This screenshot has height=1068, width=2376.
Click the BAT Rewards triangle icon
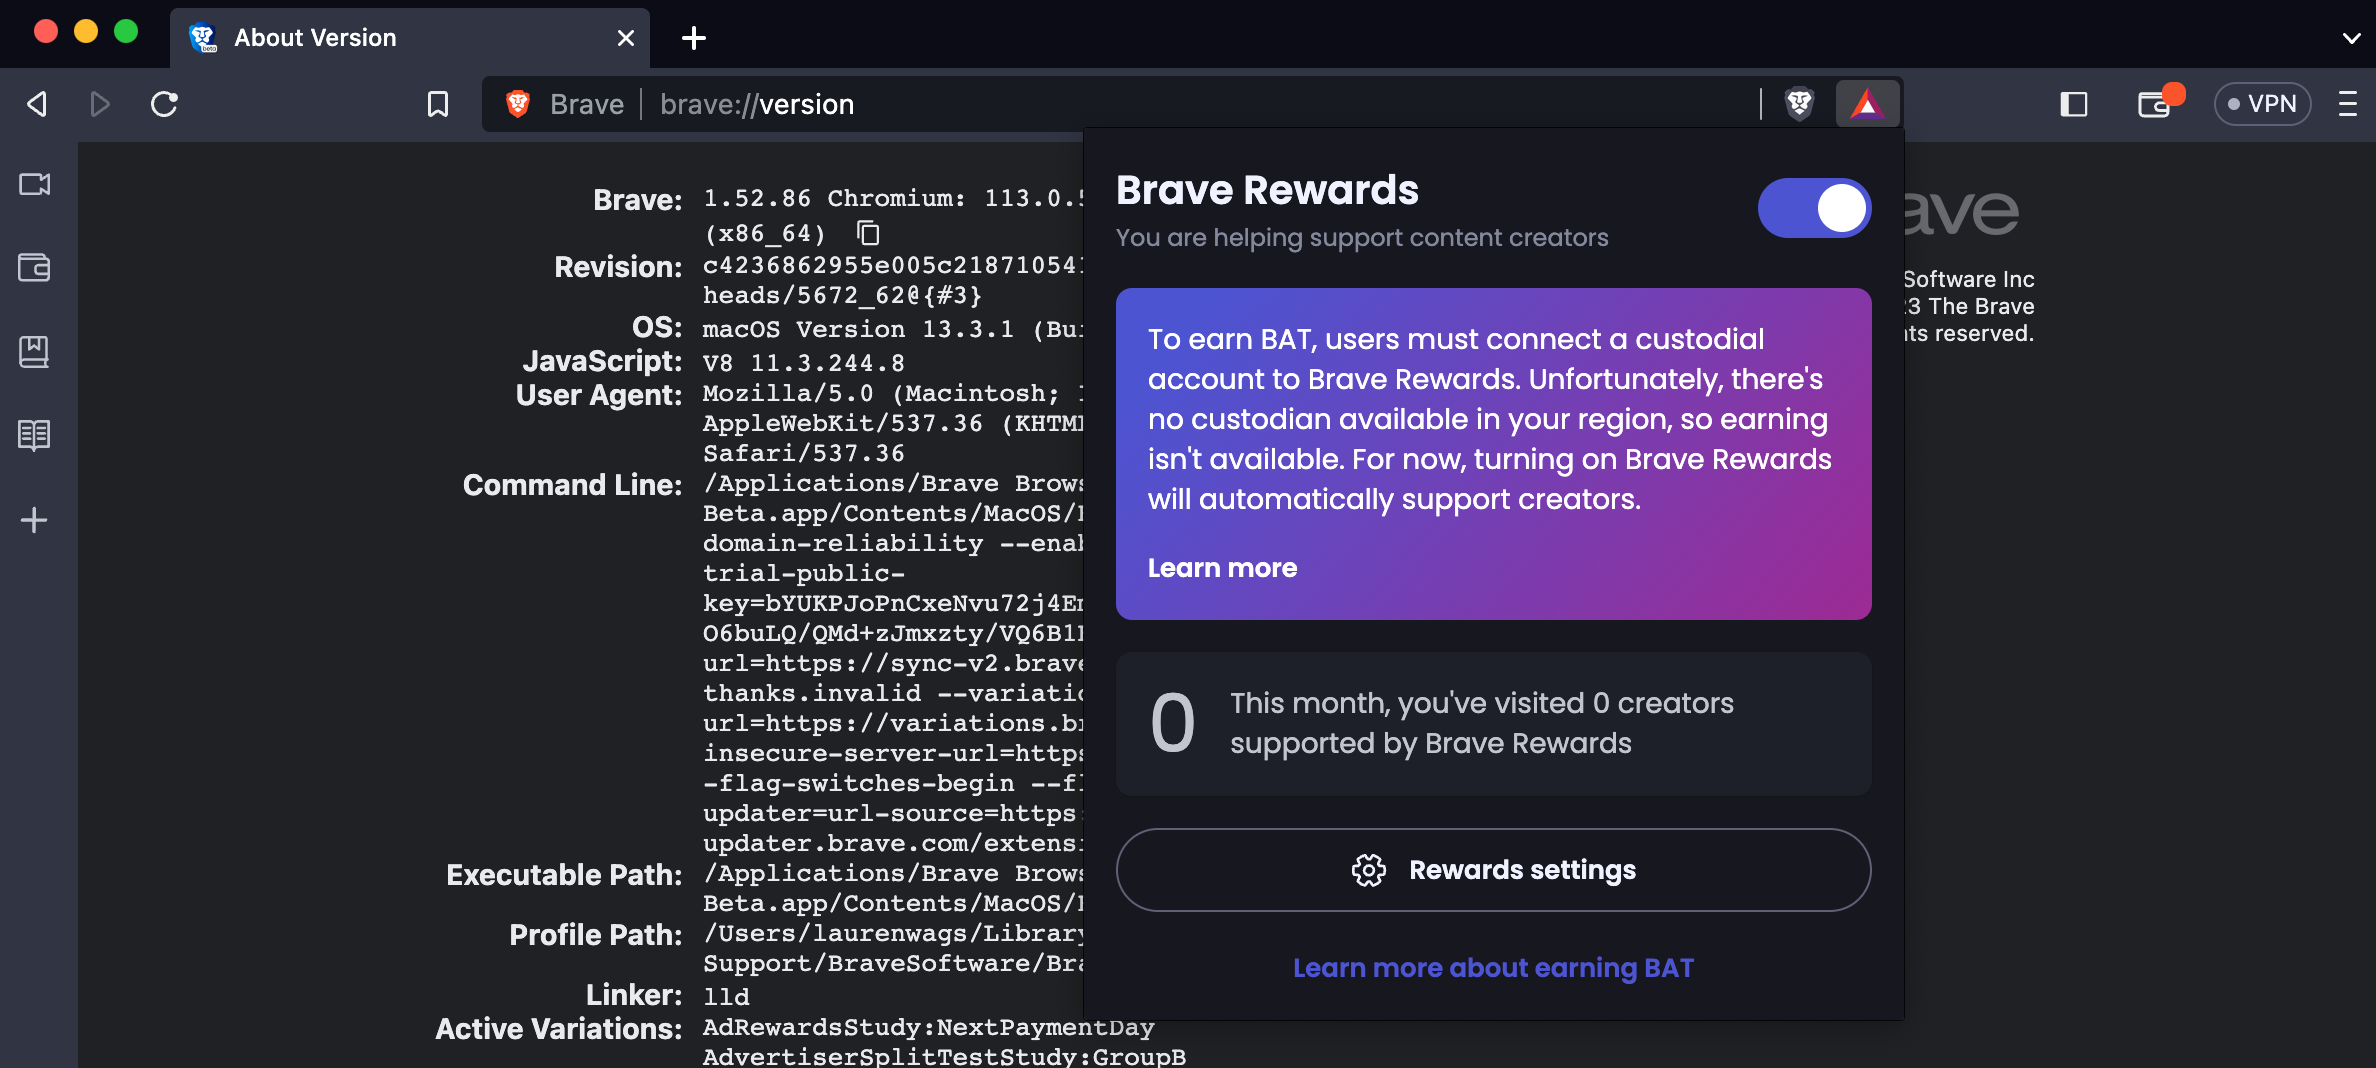coord(1866,103)
